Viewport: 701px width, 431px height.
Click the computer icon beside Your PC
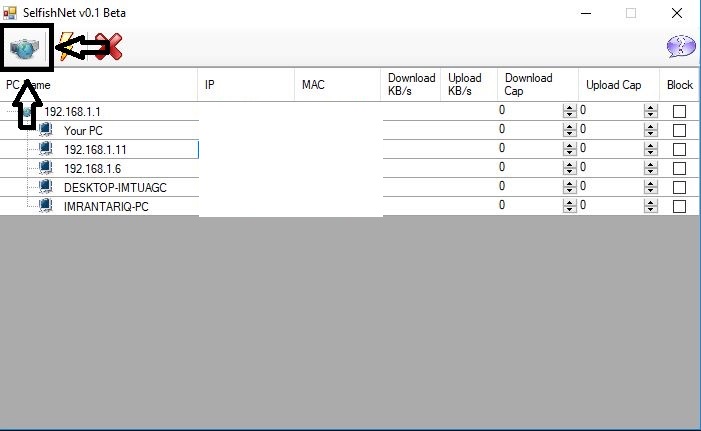point(46,130)
